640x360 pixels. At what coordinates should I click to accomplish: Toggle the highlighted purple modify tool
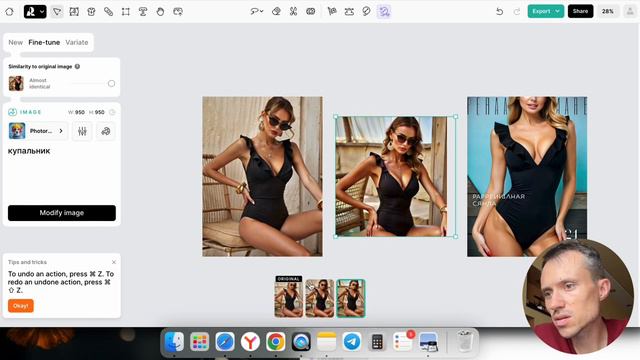point(384,11)
